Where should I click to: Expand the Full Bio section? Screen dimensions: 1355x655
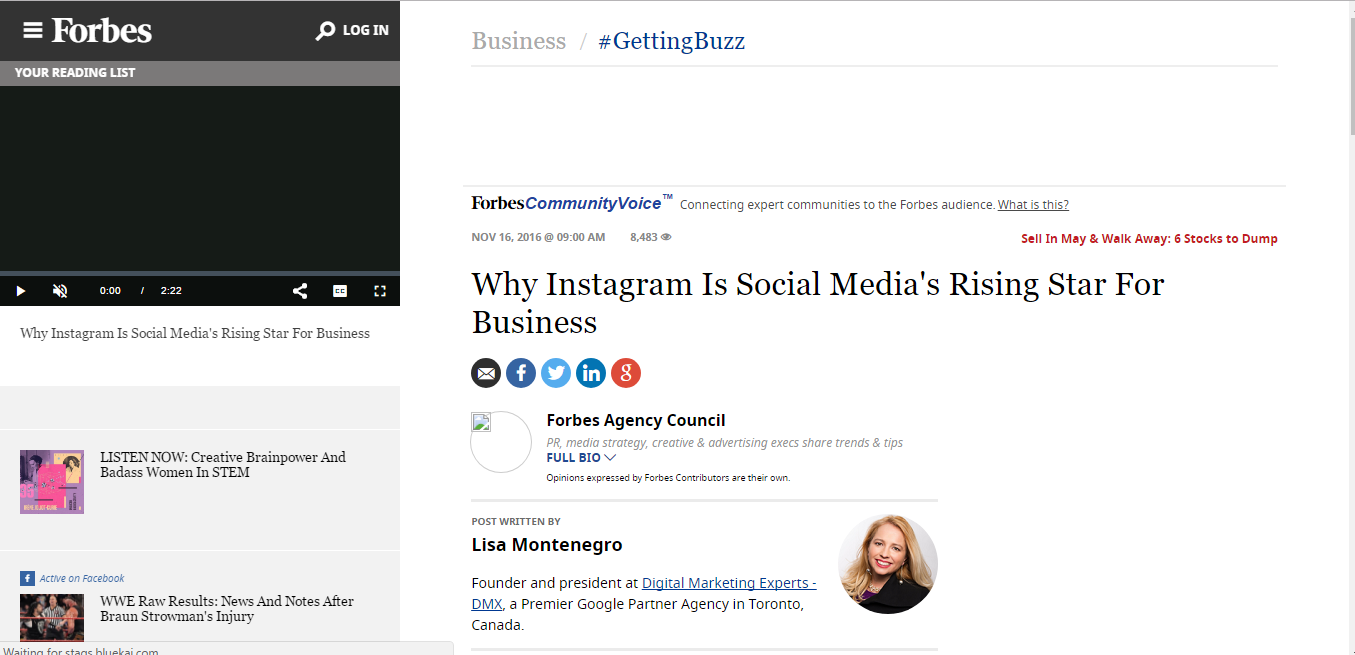(x=581, y=458)
